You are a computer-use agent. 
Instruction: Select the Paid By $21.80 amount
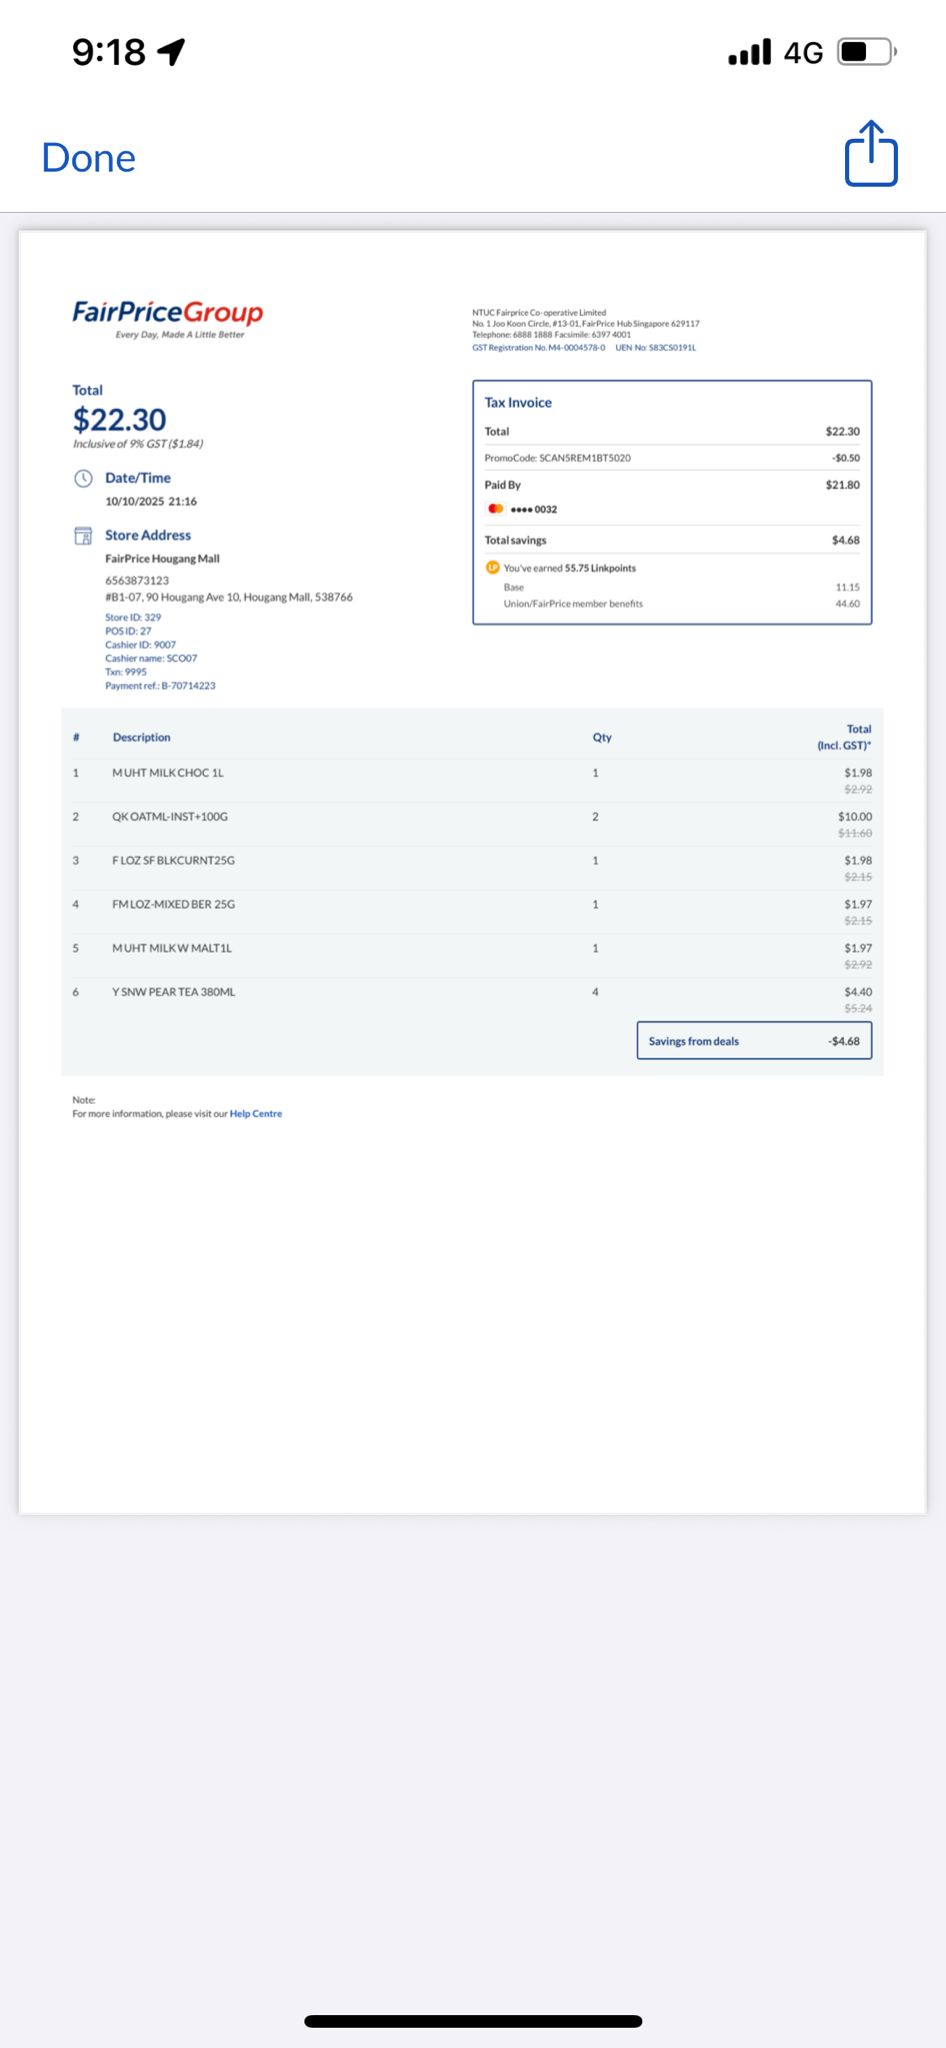(x=842, y=485)
